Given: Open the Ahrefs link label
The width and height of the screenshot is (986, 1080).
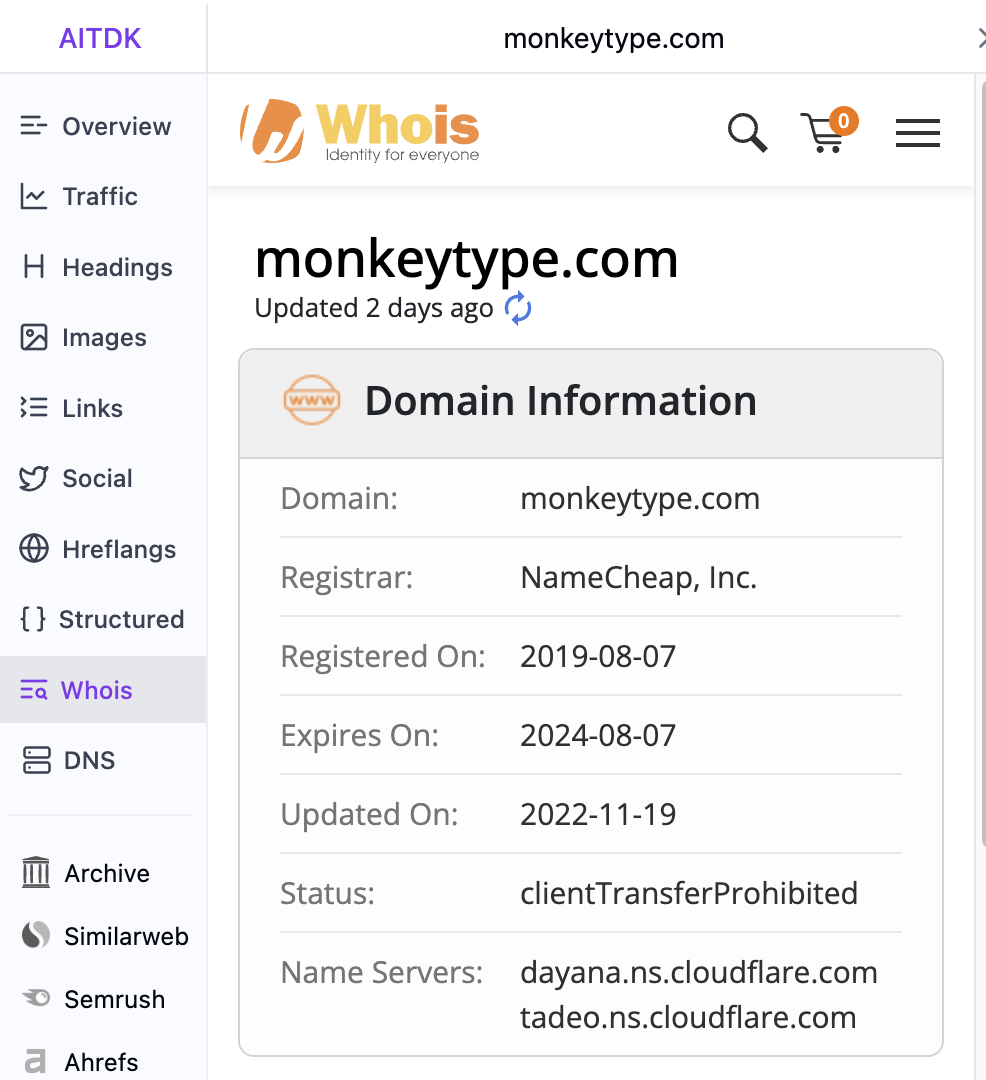Looking at the screenshot, I should (x=101, y=1062).
